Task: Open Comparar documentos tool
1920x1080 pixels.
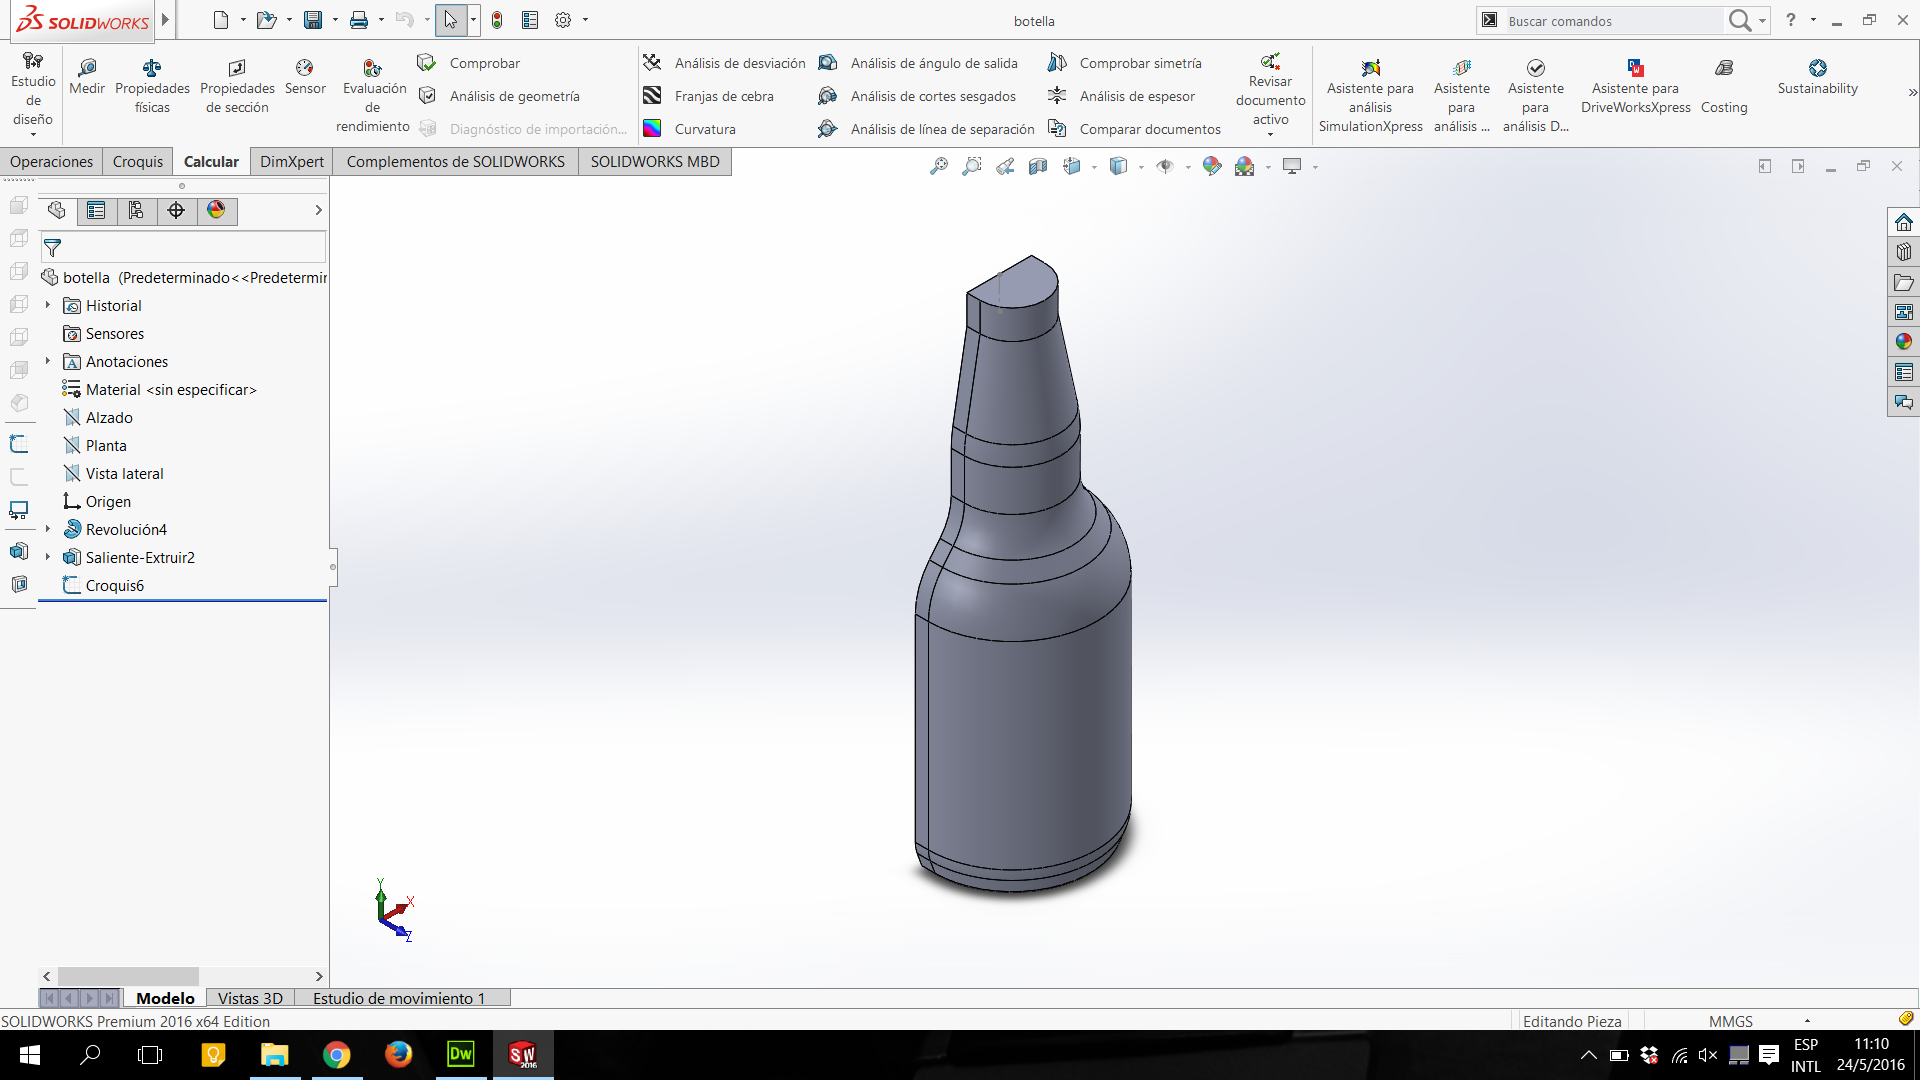Action: (x=1134, y=129)
